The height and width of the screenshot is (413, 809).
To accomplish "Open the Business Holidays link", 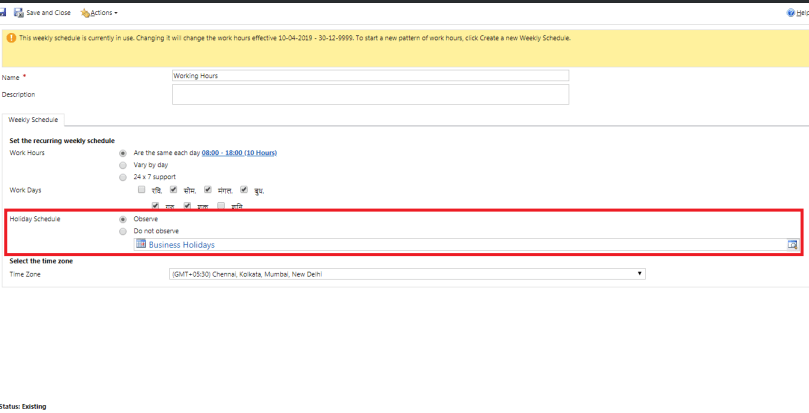I will 181,244.
